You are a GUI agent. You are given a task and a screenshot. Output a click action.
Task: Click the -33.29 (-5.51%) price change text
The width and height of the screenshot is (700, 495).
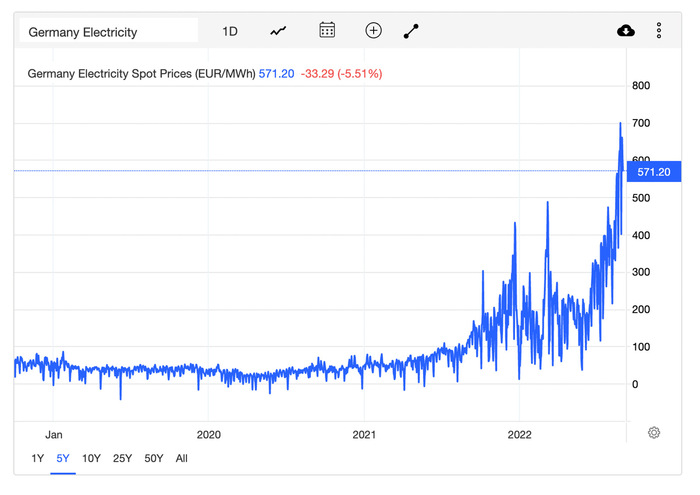pyautogui.click(x=341, y=73)
